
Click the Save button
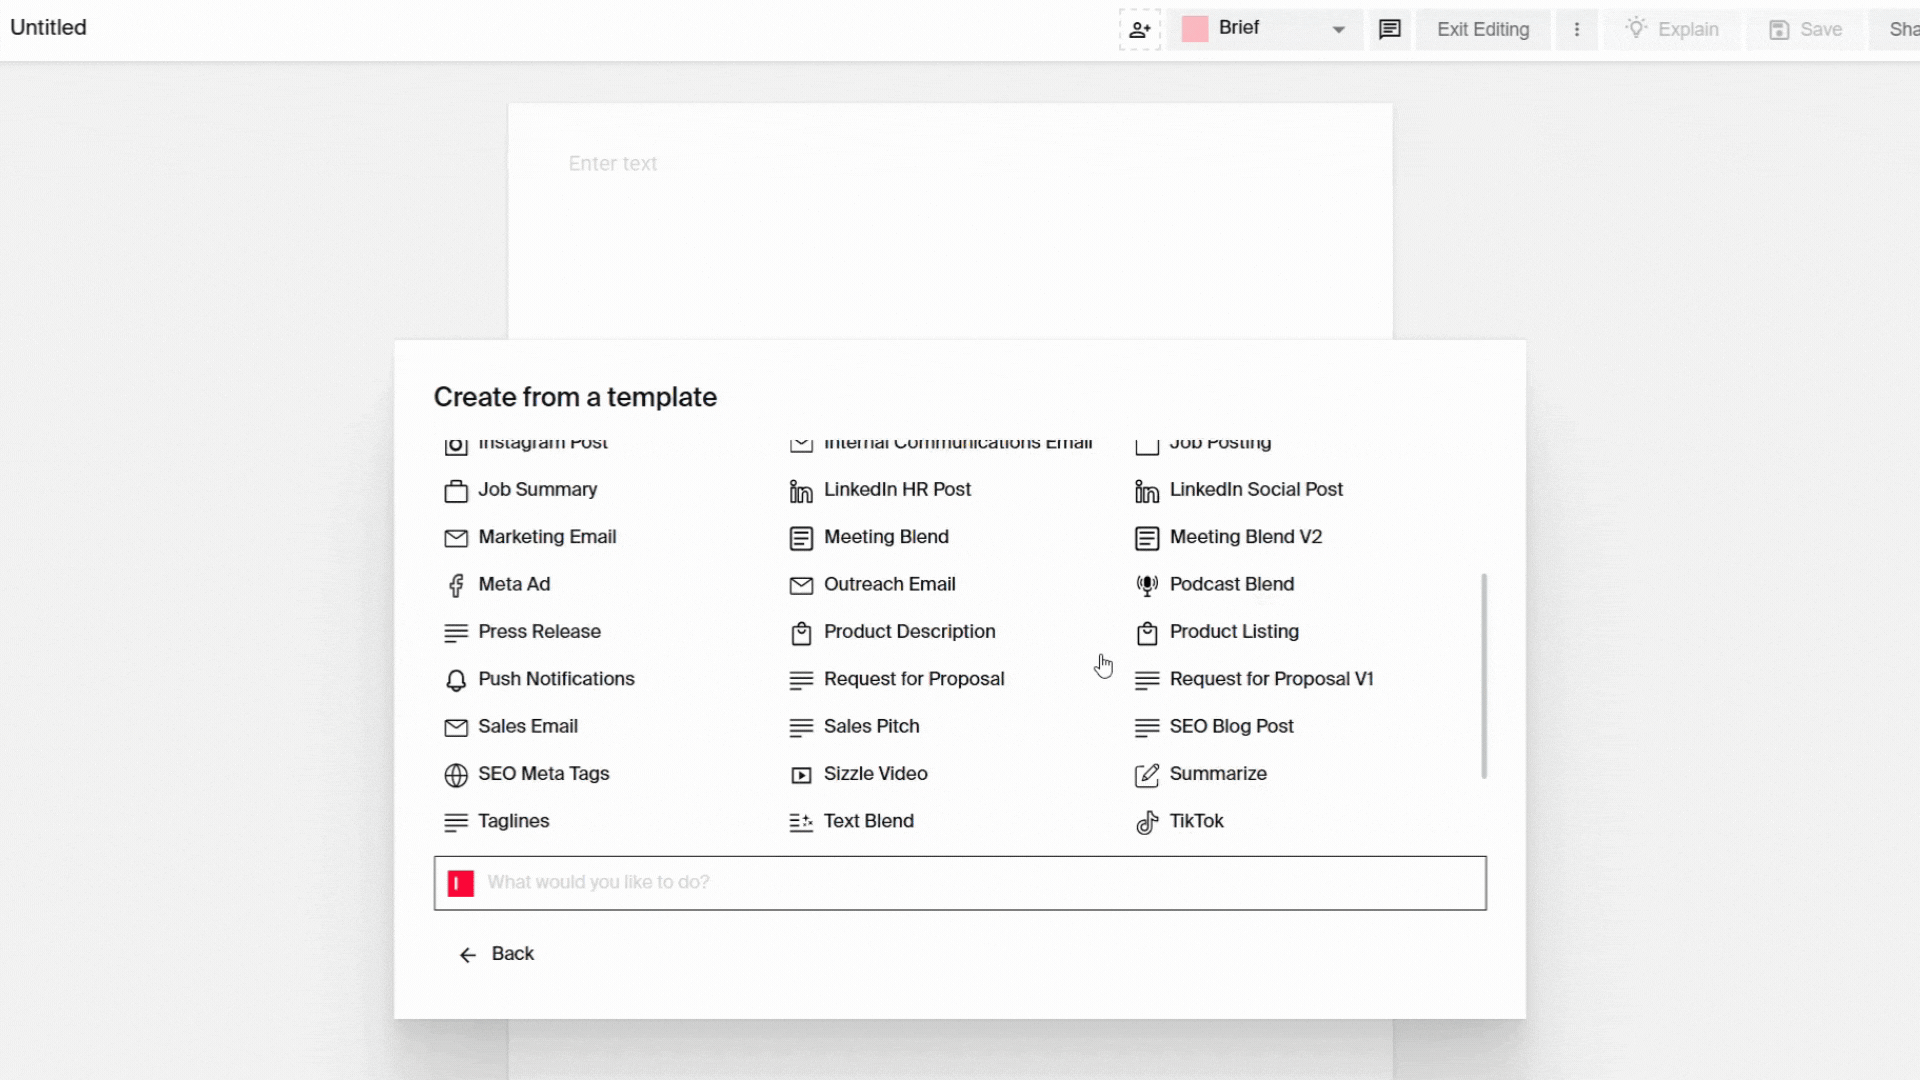tap(1805, 29)
